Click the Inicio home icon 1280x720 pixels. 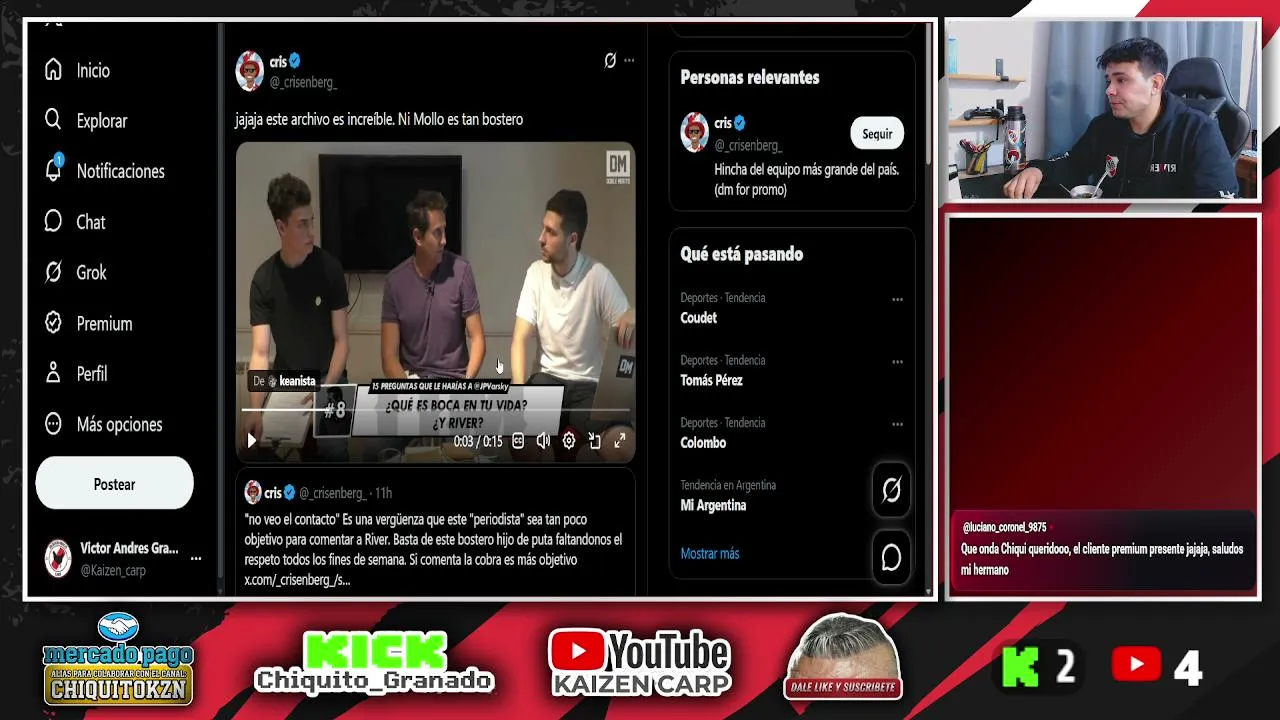[x=54, y=70]
